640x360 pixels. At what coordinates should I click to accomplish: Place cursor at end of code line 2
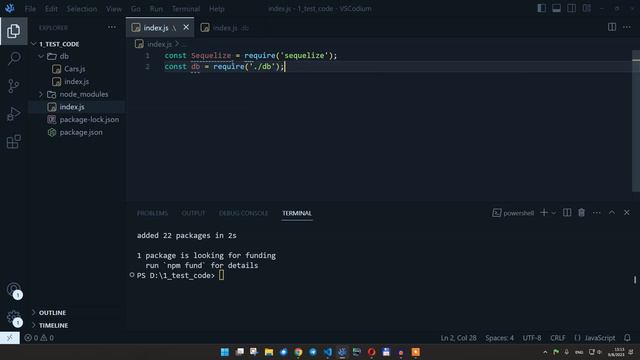[284, 67]
